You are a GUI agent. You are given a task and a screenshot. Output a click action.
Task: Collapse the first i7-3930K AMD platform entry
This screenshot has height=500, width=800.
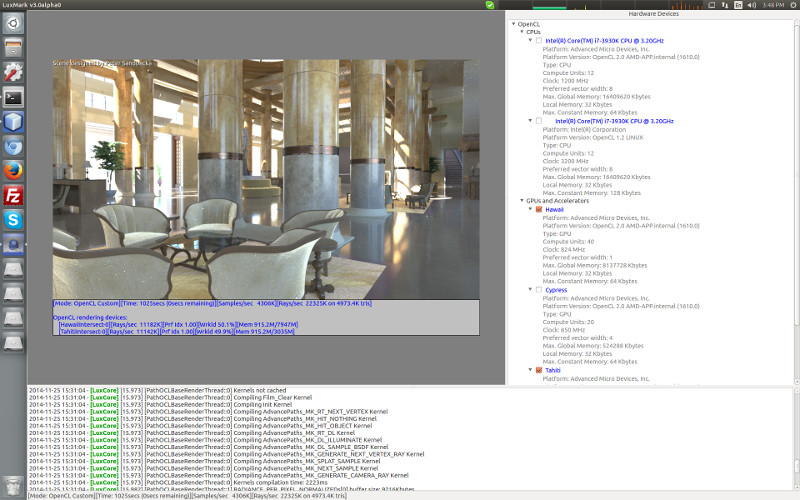tap(530, 40)
